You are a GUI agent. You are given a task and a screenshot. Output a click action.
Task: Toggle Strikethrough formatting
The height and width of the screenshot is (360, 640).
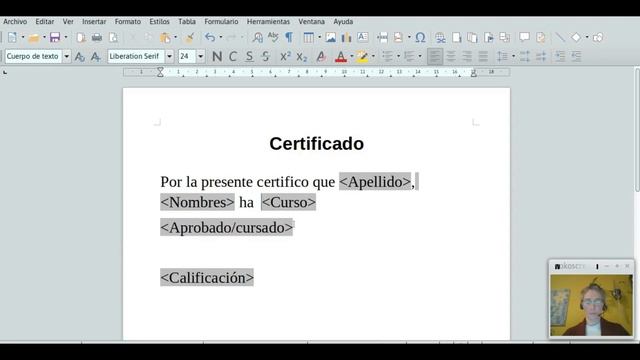coord(266,56)
